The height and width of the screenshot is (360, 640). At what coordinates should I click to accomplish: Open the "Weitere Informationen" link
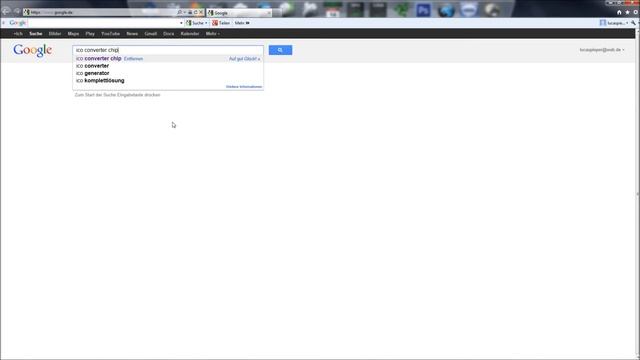pyautogui.click(x=244, y=87)
